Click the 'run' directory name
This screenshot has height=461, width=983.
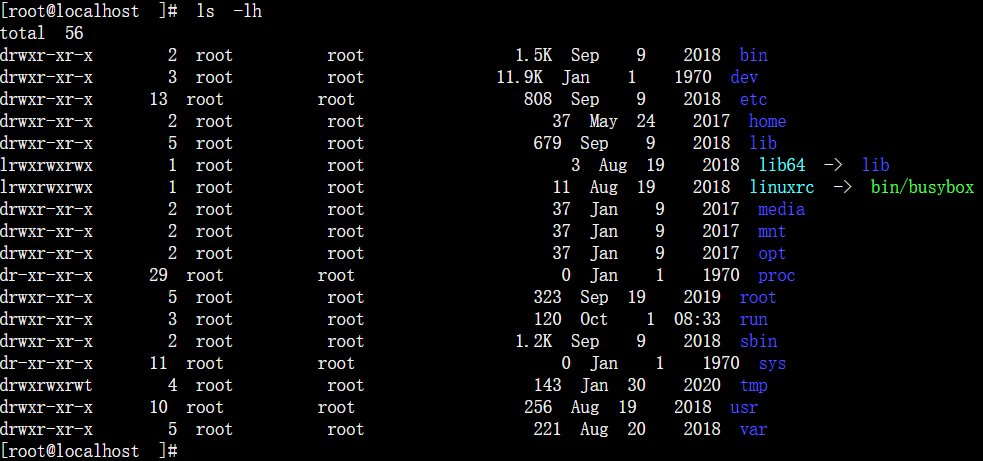754,319
